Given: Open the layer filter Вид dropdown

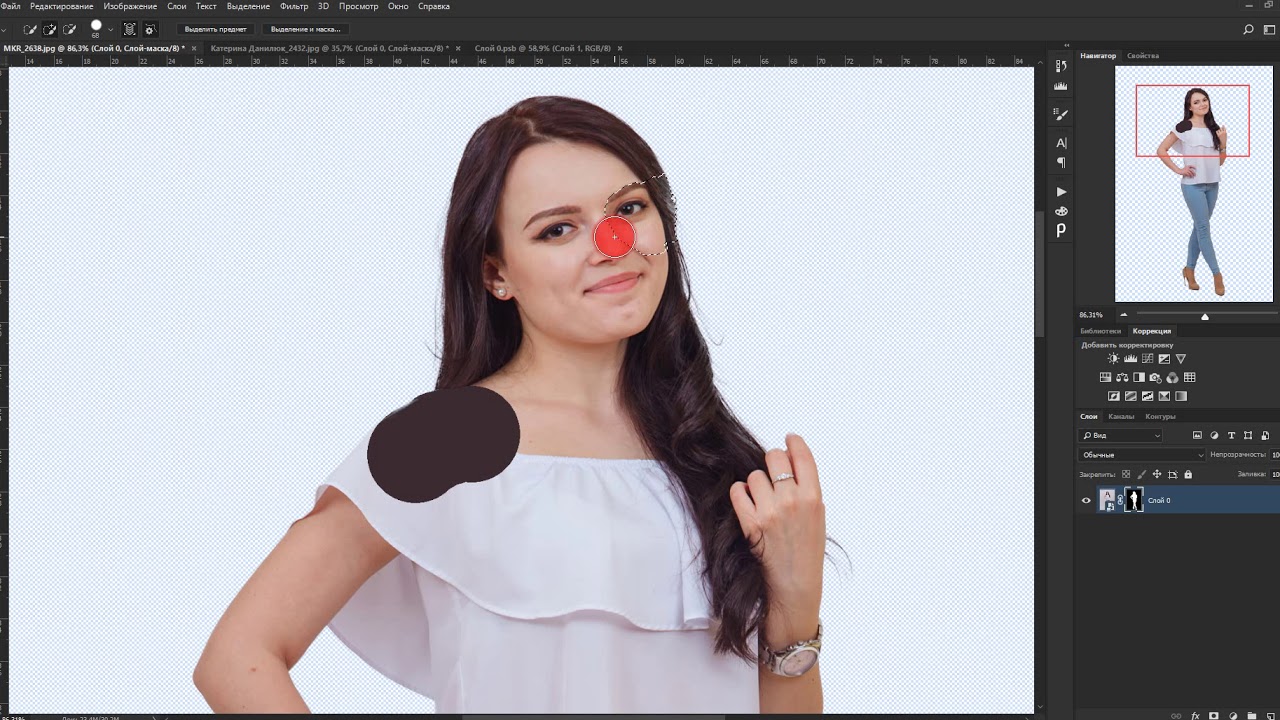Looking at the screenshot, I should [1121, 436].
